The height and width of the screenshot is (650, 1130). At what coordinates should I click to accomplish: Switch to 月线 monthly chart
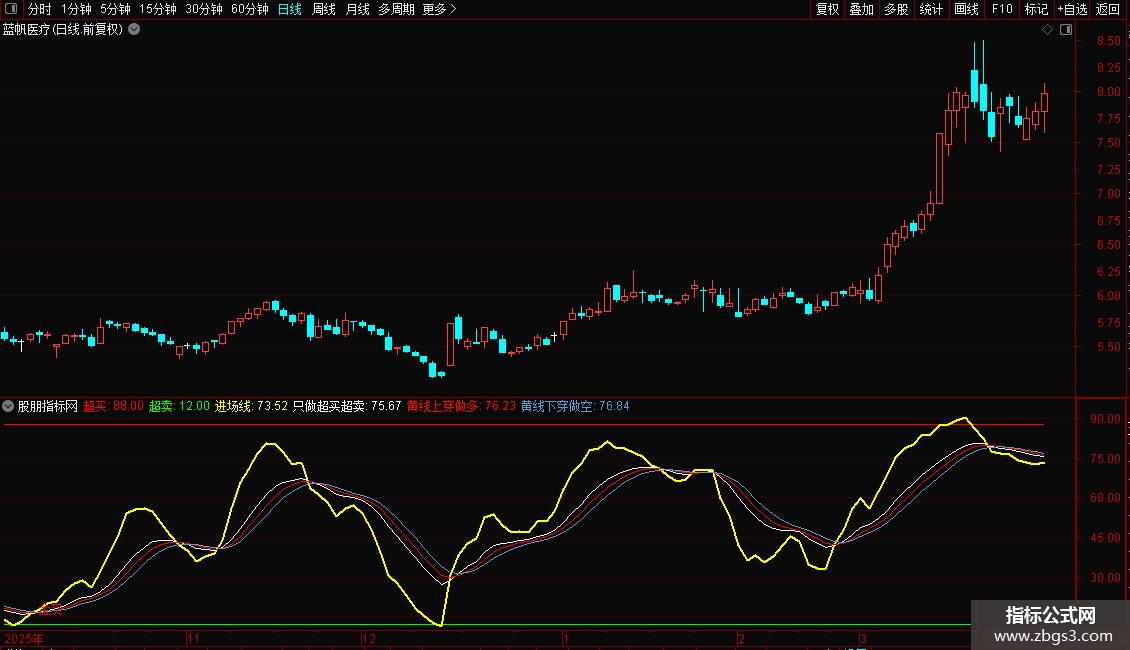(357, 9)
